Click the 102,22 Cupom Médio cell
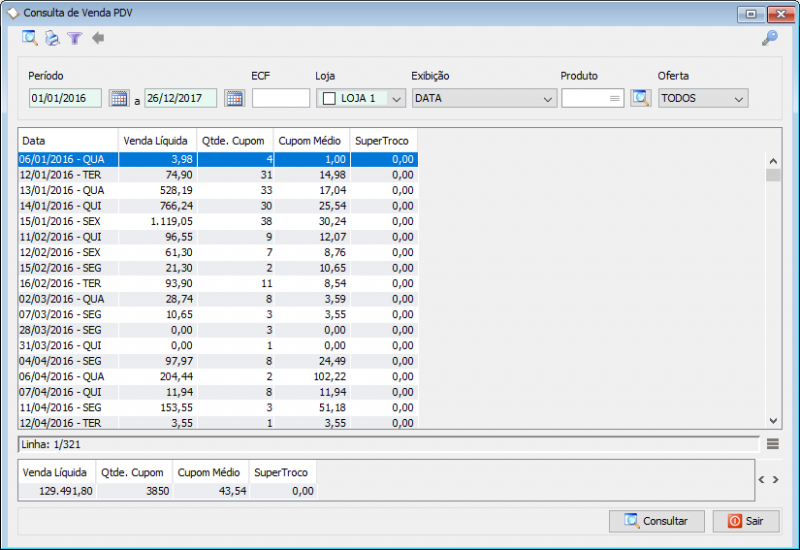 point(312,377)
